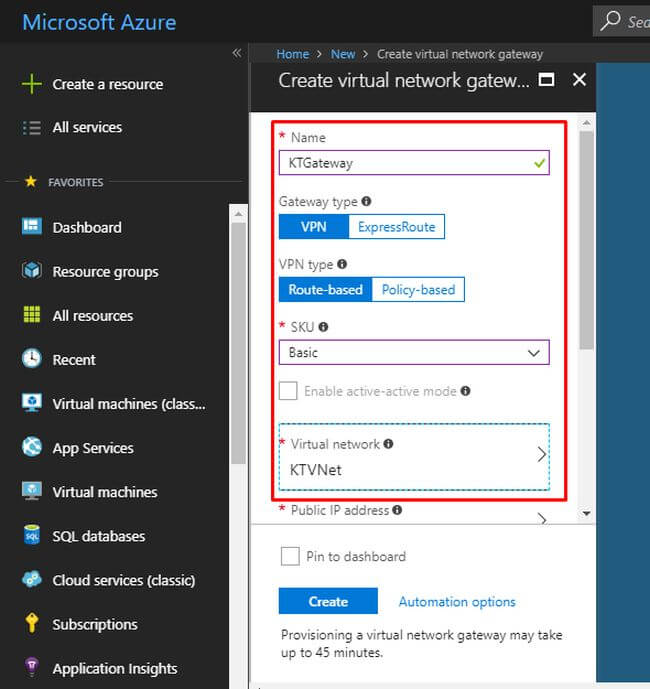Image resolution: width=650 pixels, height=689 pixels.
Task: Expand the Public IP address chevron
Action: (542, 519)
